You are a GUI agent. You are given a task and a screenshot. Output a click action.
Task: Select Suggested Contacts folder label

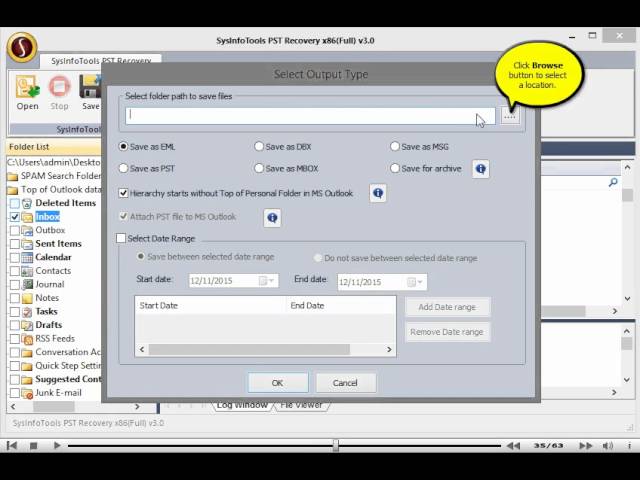[x=68, y=379]
